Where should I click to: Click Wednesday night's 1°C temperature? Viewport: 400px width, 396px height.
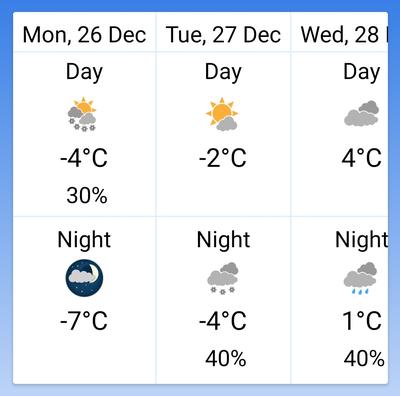(362, 321)
